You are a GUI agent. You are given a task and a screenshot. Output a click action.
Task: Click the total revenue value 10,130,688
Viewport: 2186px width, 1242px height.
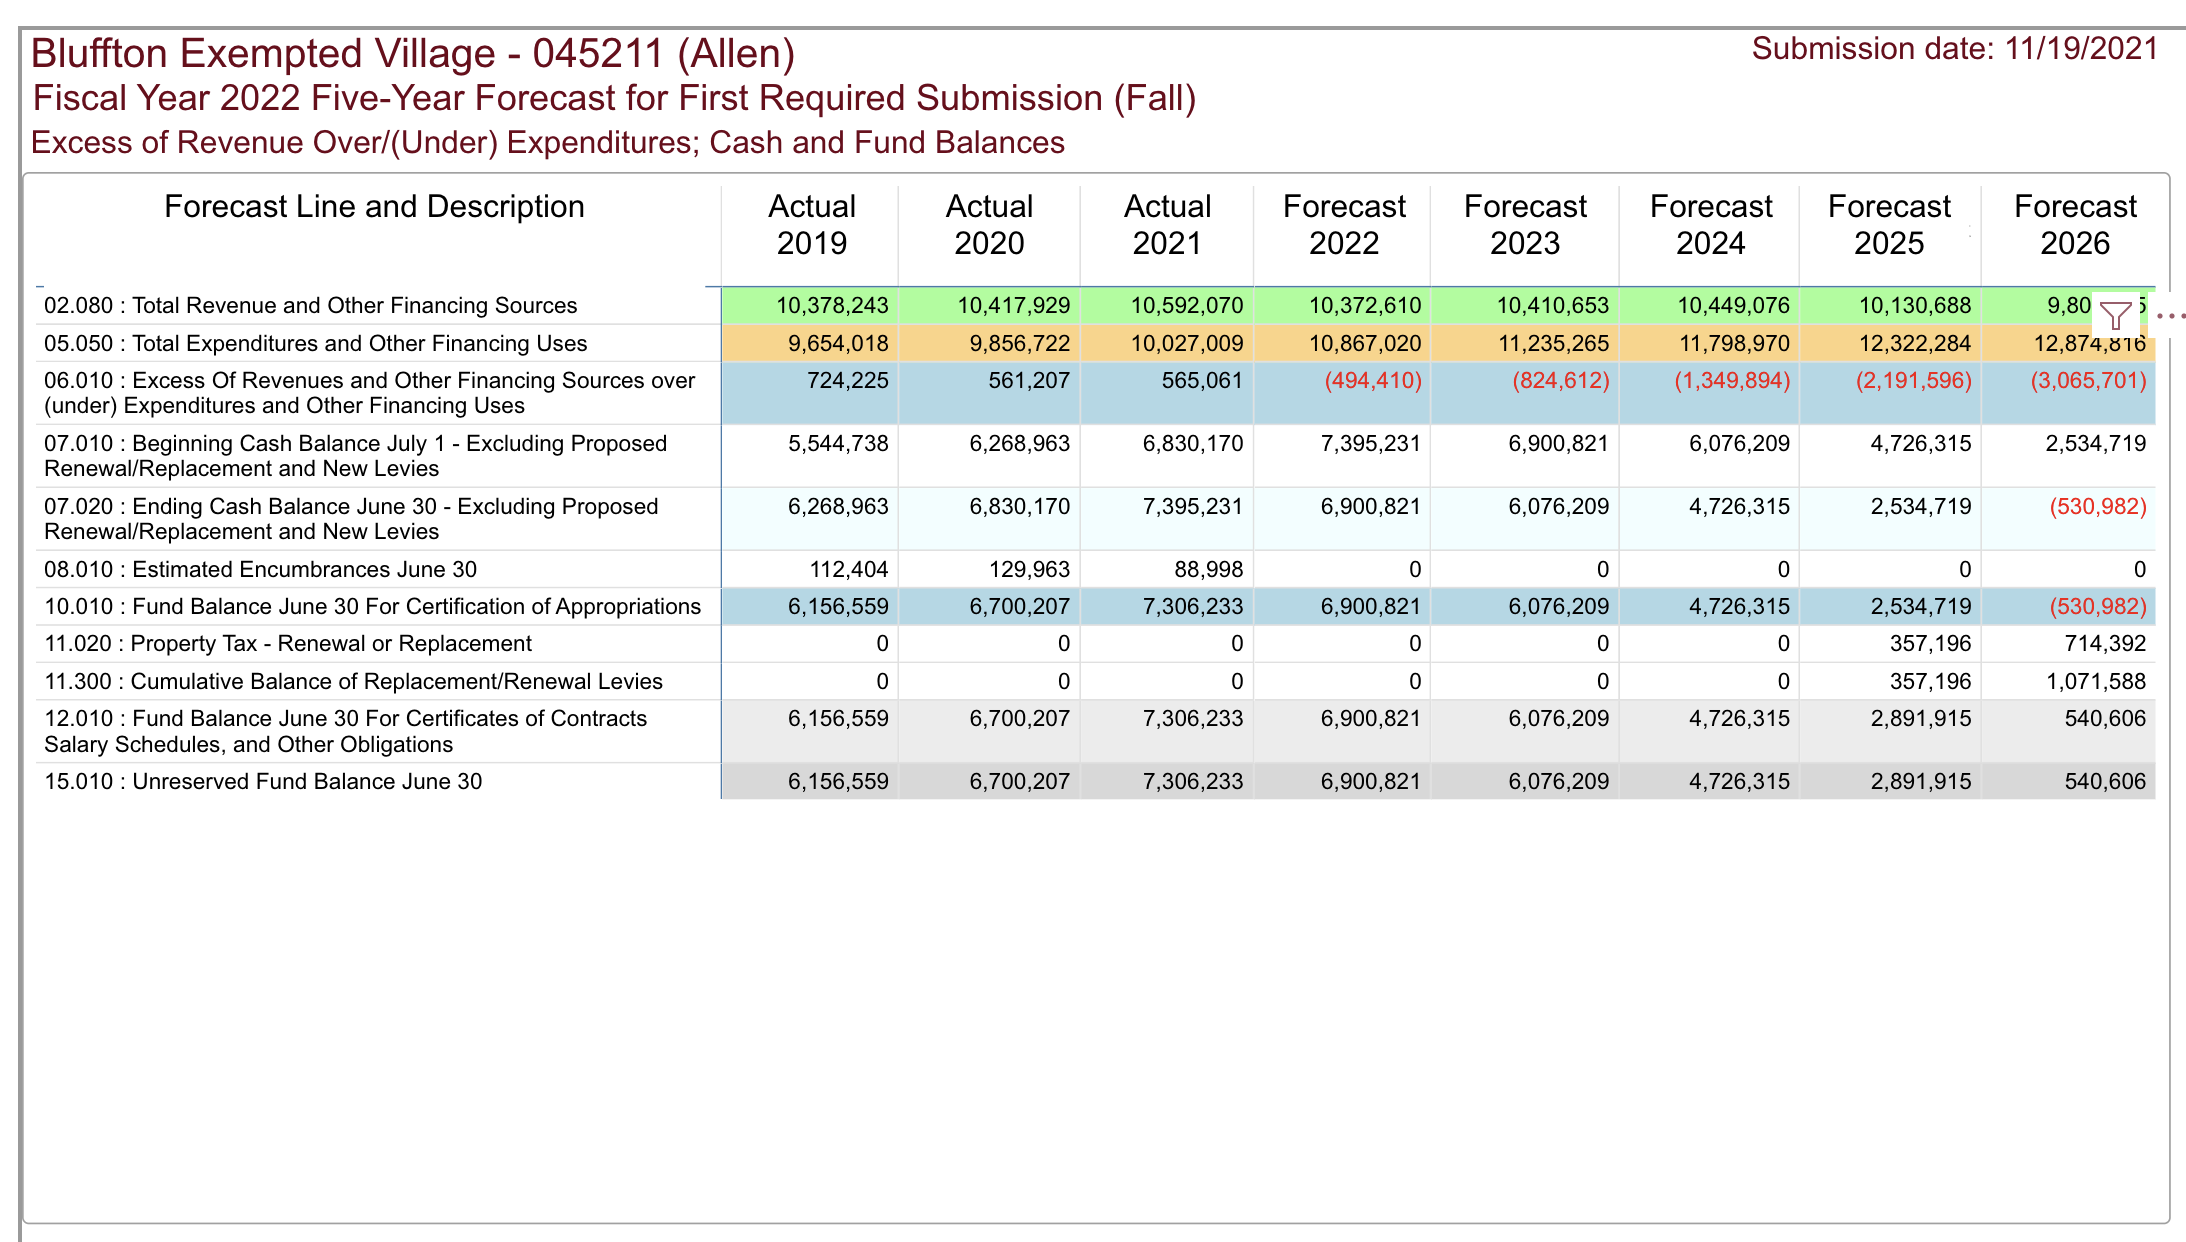[x=1915, y=305]
